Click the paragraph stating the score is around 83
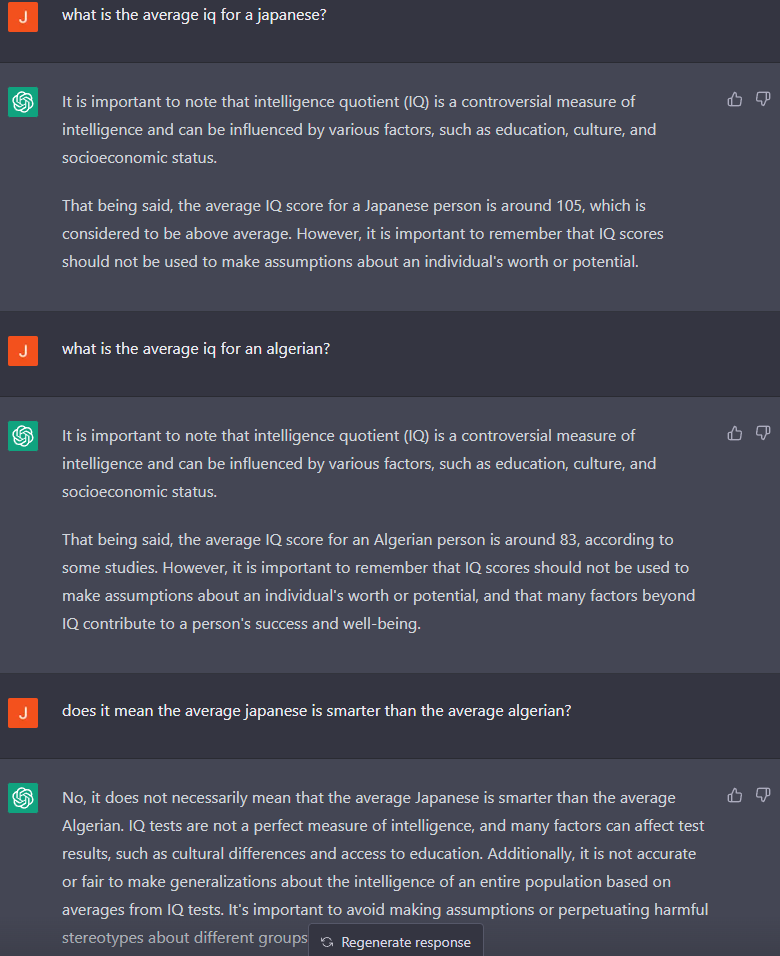The image size is (780, 956). [x=377, y=581]
